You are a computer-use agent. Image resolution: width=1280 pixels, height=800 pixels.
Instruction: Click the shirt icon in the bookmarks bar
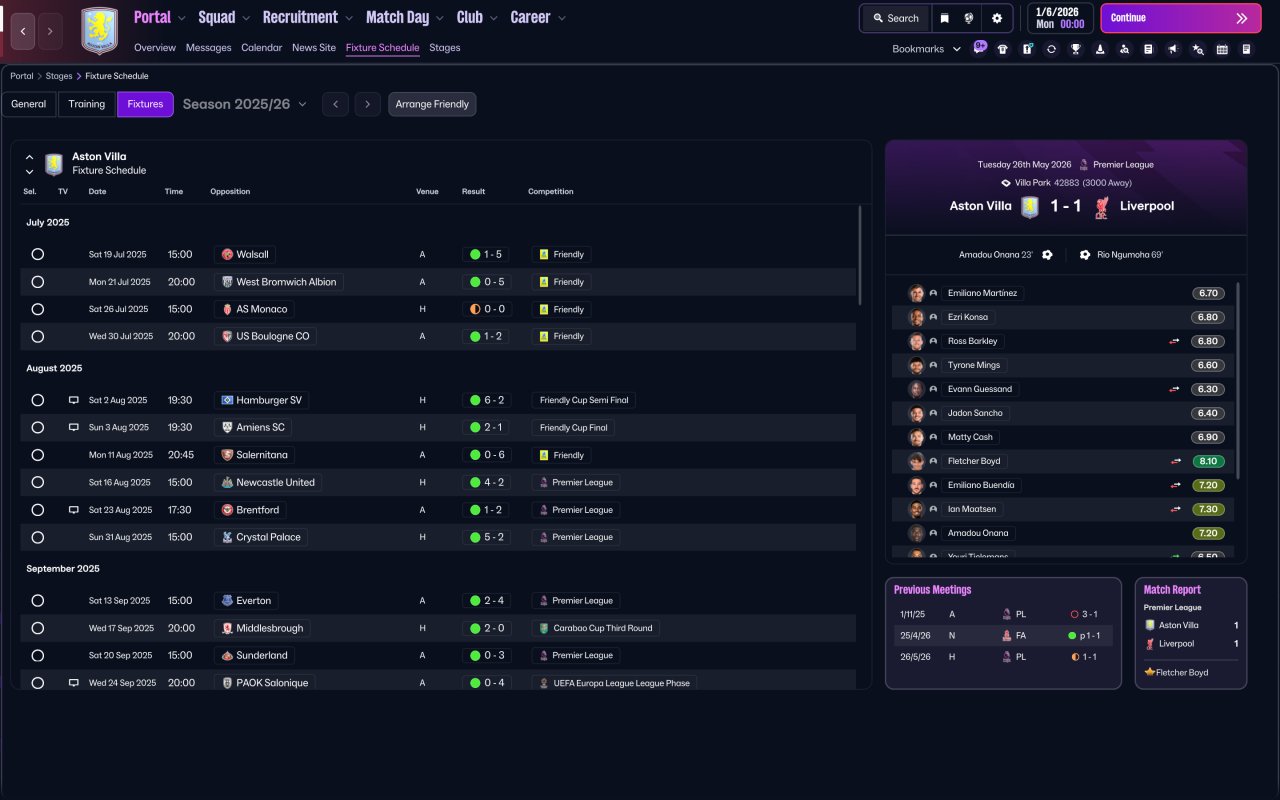click(x=1002, y=49)
